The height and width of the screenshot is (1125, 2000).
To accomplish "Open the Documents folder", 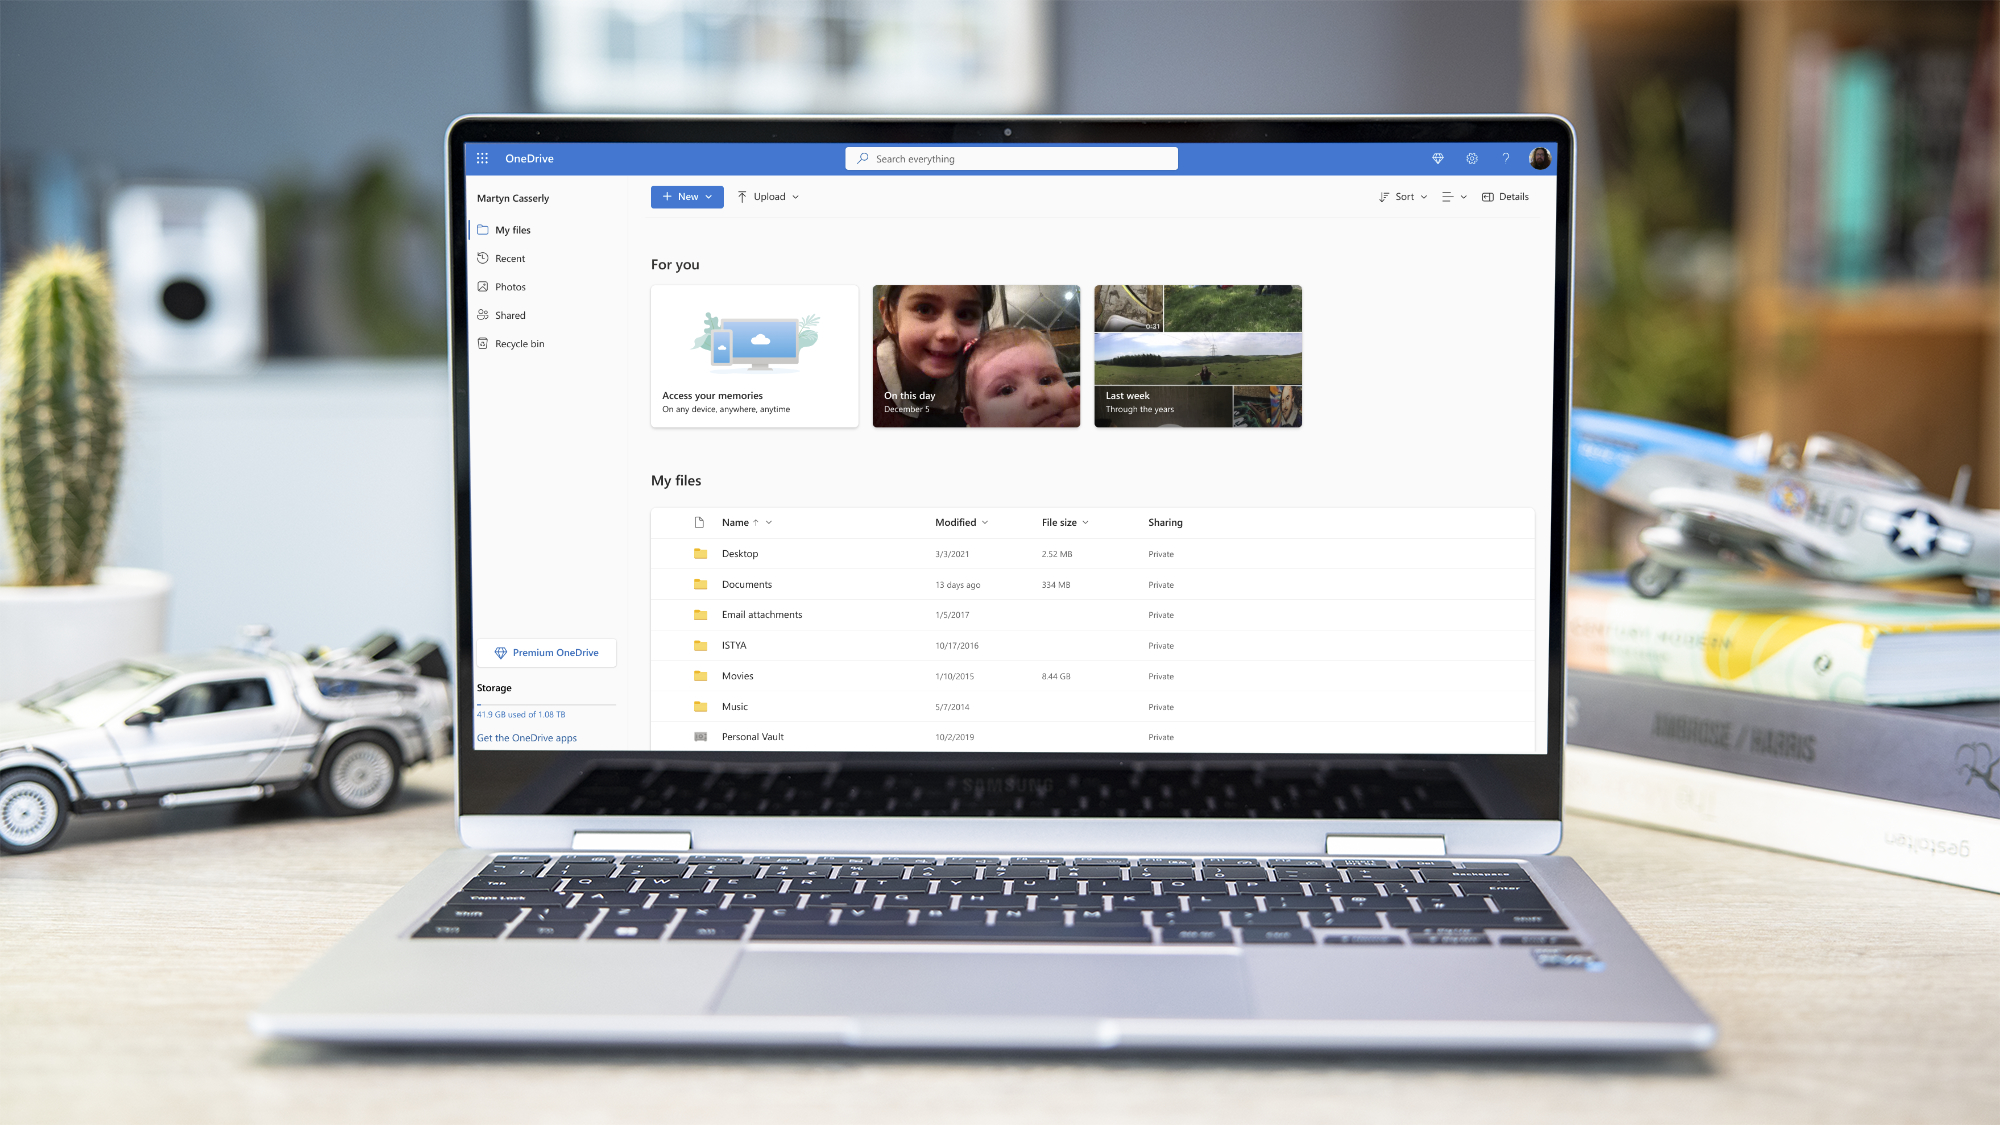I will 746,584.
